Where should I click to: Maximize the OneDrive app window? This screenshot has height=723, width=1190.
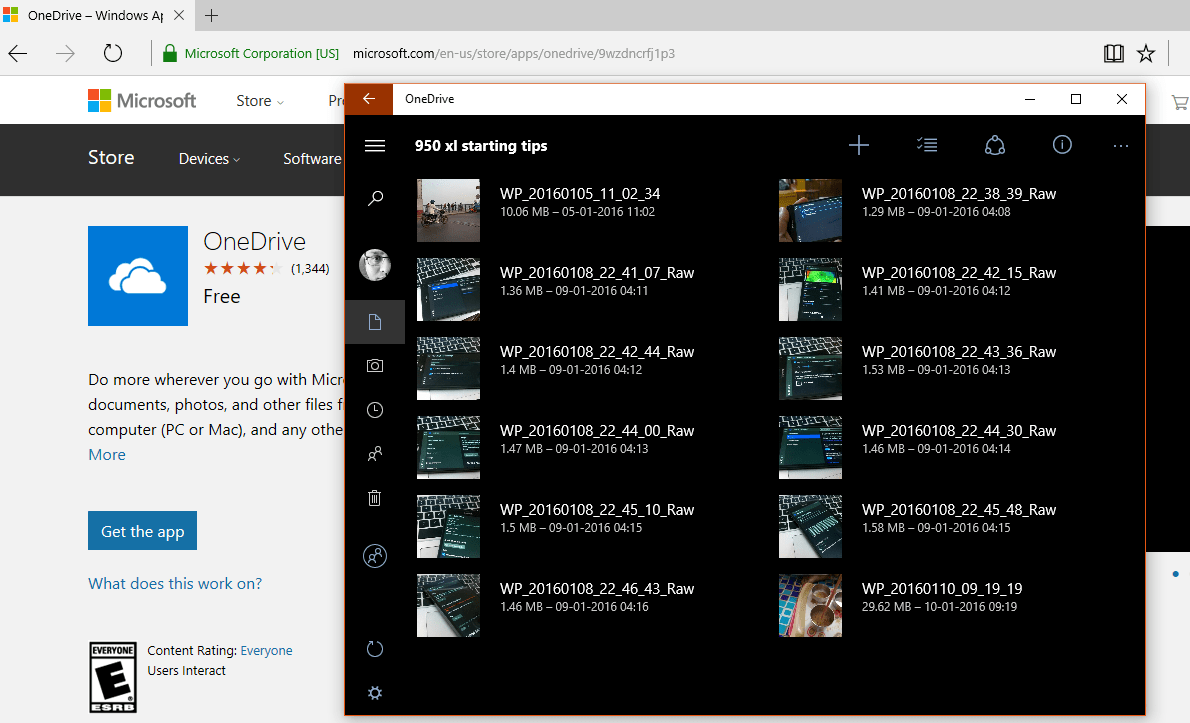tap(1075, 99)
